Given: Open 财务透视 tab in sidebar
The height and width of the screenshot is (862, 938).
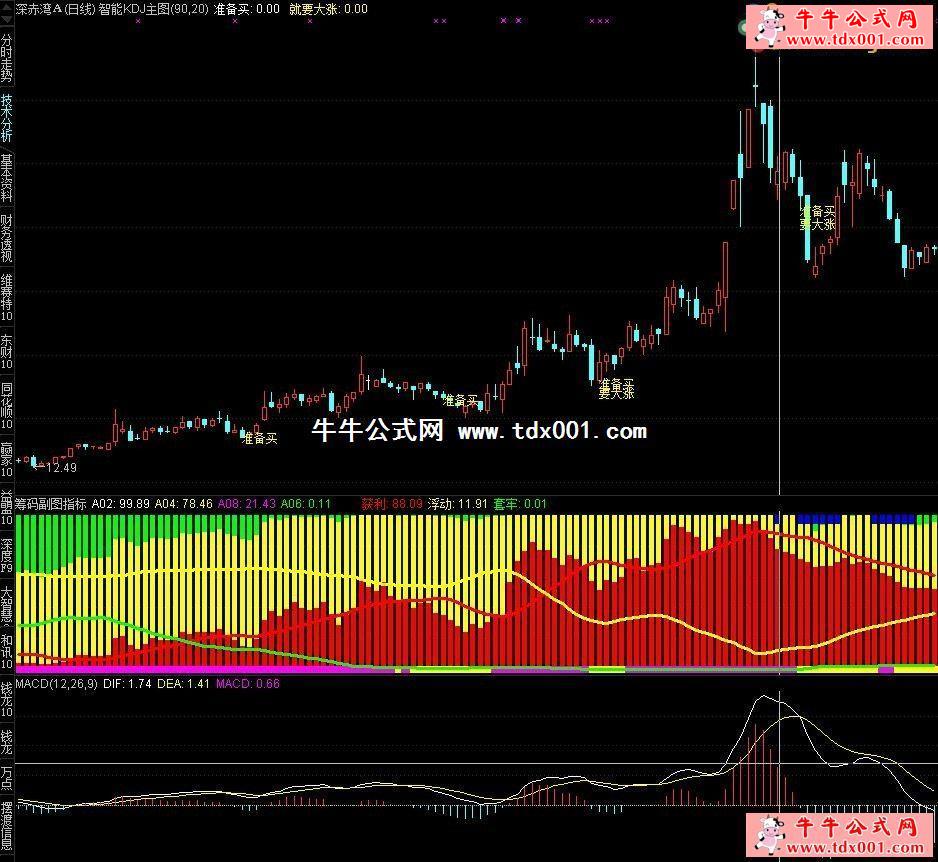Looking at the screenshot, I should (7, 236).
